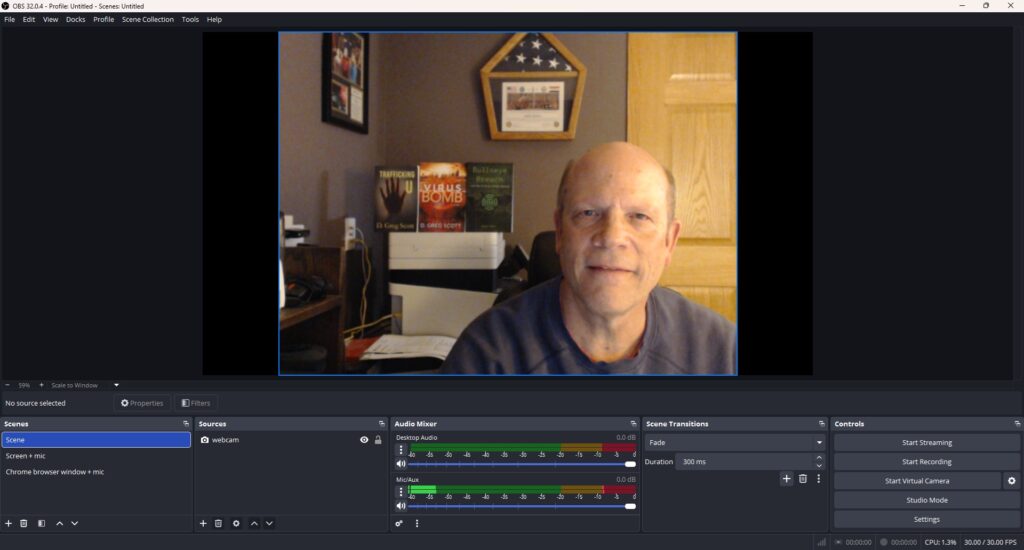
Task: Click Start Virtual Camera
Action: 917,481
